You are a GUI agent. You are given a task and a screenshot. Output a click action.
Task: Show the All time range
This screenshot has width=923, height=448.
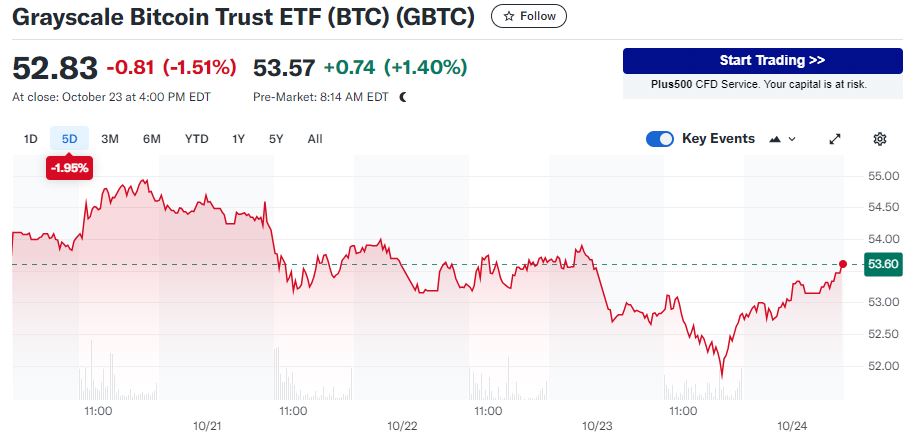[315, 139]
